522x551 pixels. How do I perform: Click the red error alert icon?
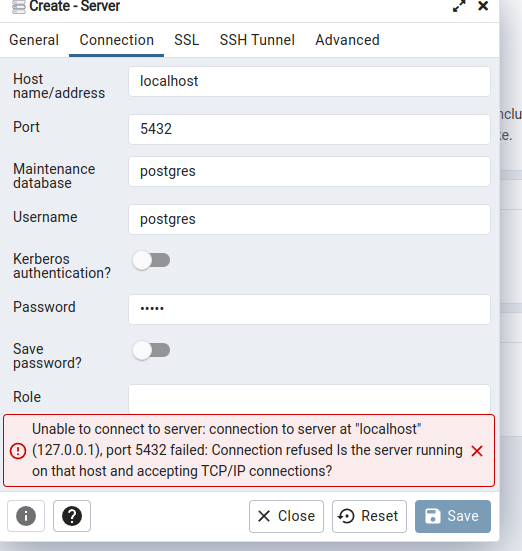click(18, 451)
